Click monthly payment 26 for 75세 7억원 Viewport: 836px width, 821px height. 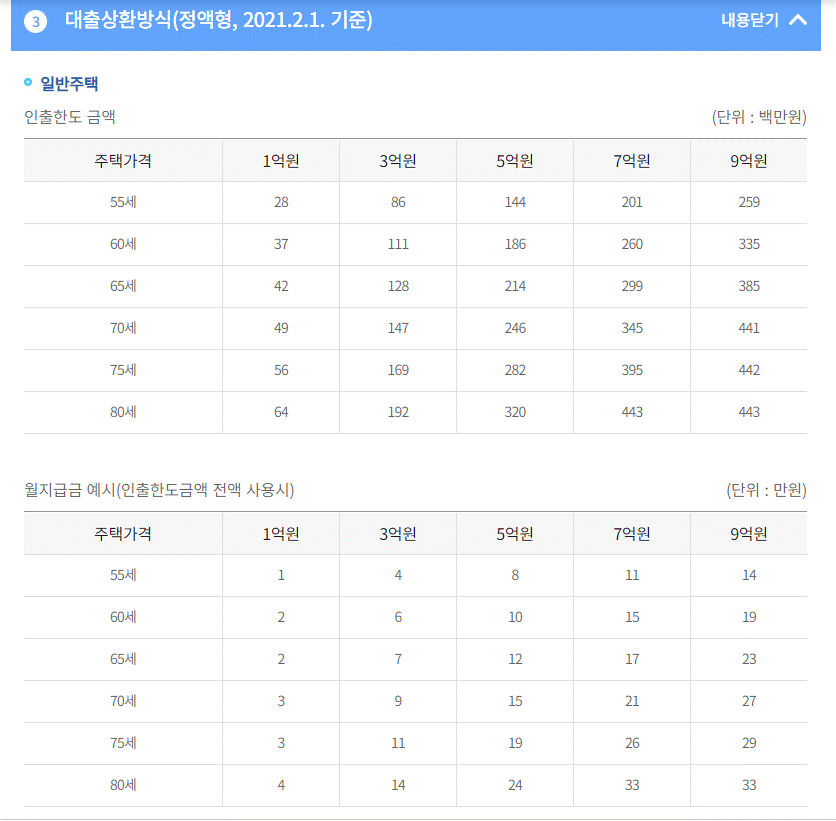pyautogui.click(x=632, y=743)
